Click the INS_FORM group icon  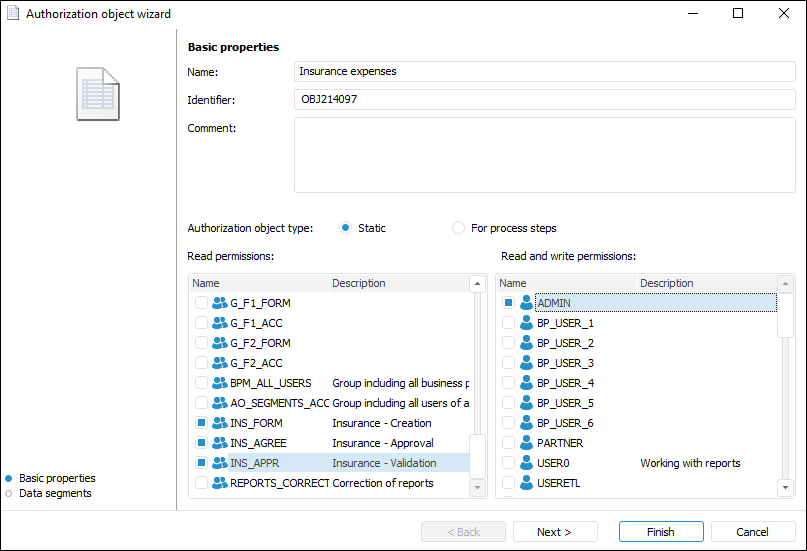click(x=219, y=423)
